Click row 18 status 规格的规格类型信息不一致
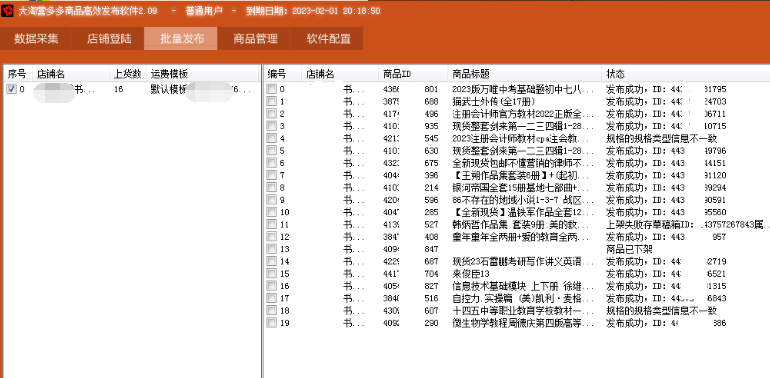 tap(662, 310)
